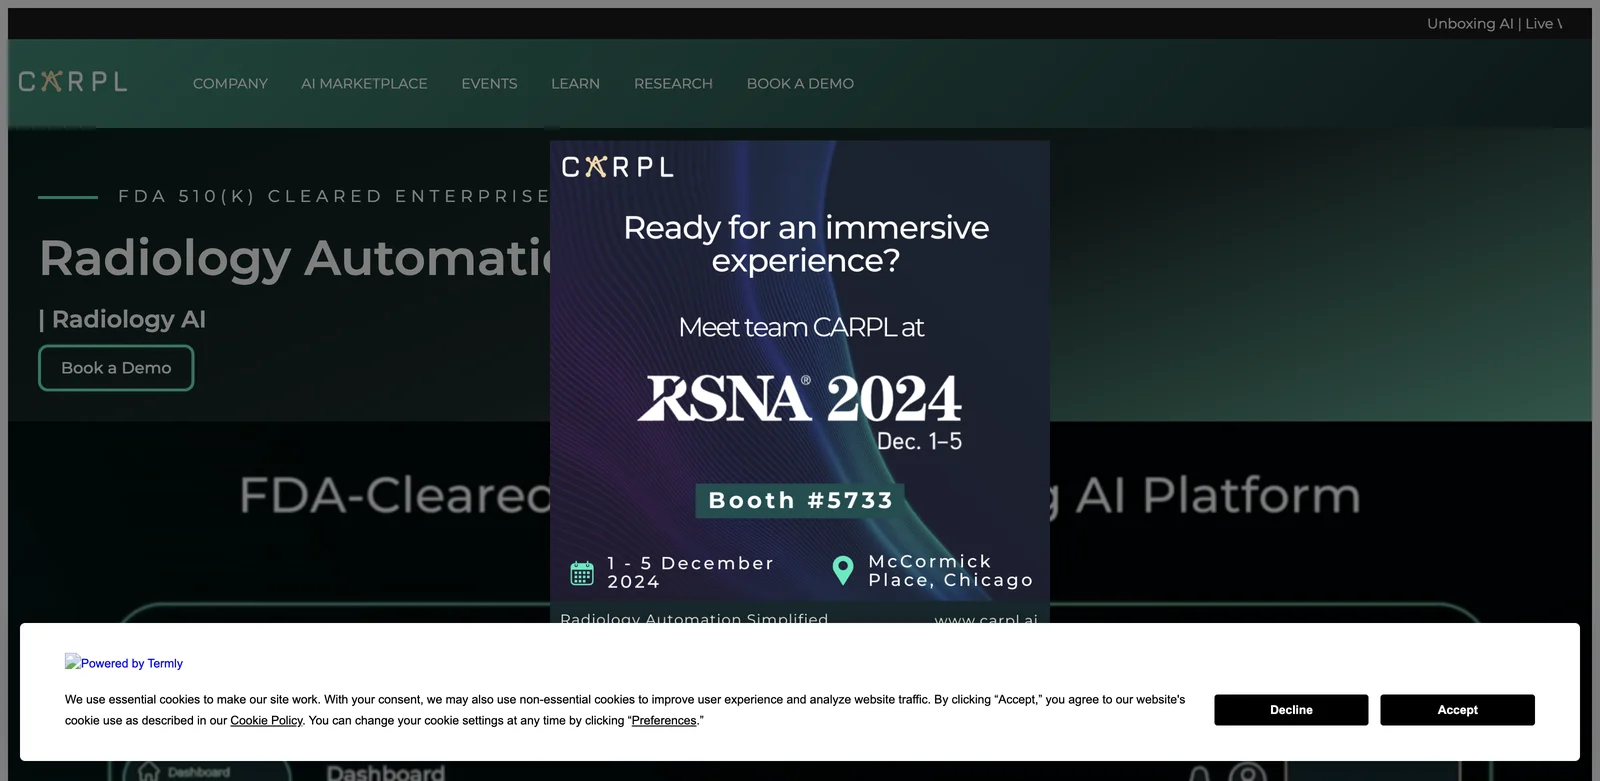The width and height of the screenshot is (1600, 781).
Task: Select BOOK A DEMO in navigation
Action: coord(800,84)
